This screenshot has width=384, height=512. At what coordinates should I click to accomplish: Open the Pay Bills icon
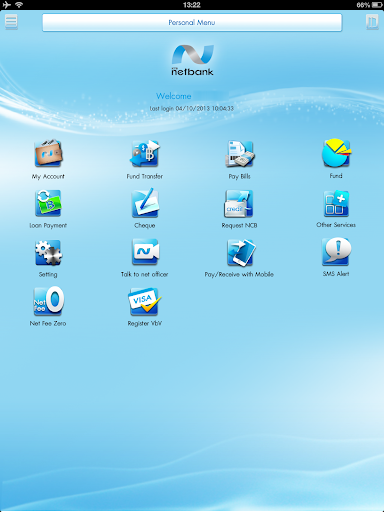(240, 153)
